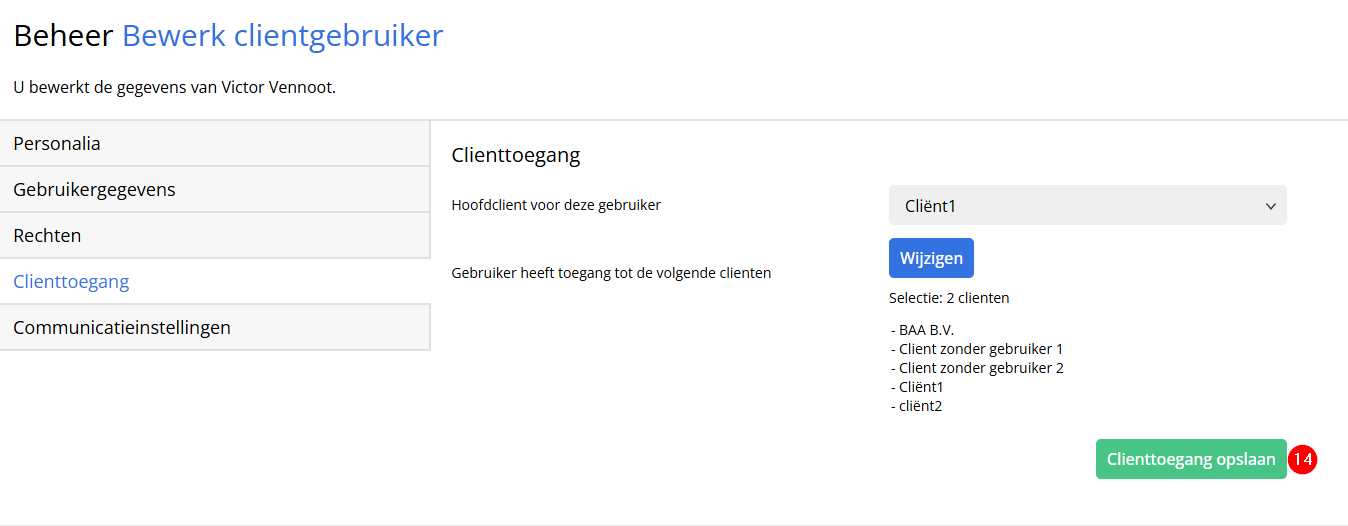Click the blue Wijzigen button
Viewport: 1348px width, 526px height.
(931, 258)
